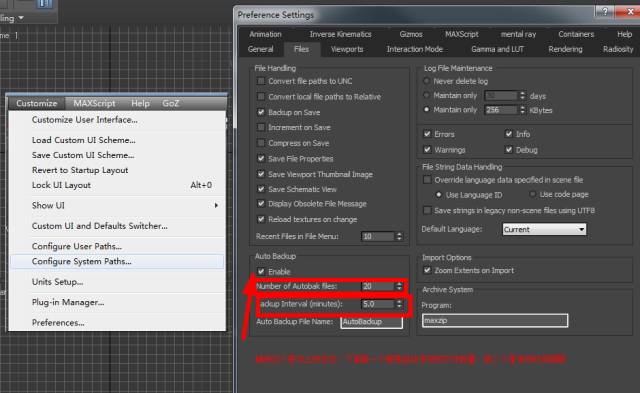The image size is (640, 393).
Task: Open Units Setup... entry
Action: pos(58,282)
